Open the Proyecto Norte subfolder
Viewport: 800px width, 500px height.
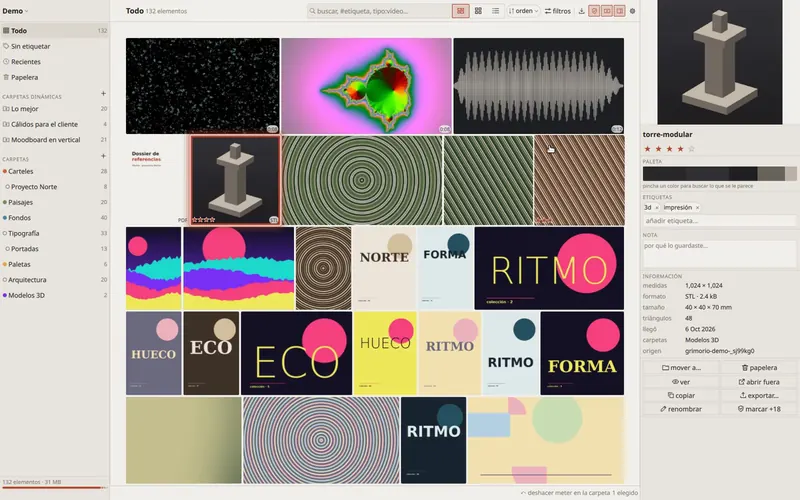click(54, 187)
